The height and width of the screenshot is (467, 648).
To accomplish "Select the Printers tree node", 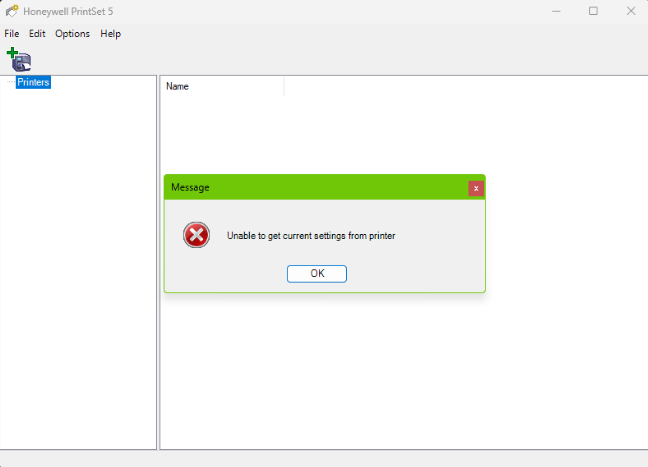I will point(33,82).
